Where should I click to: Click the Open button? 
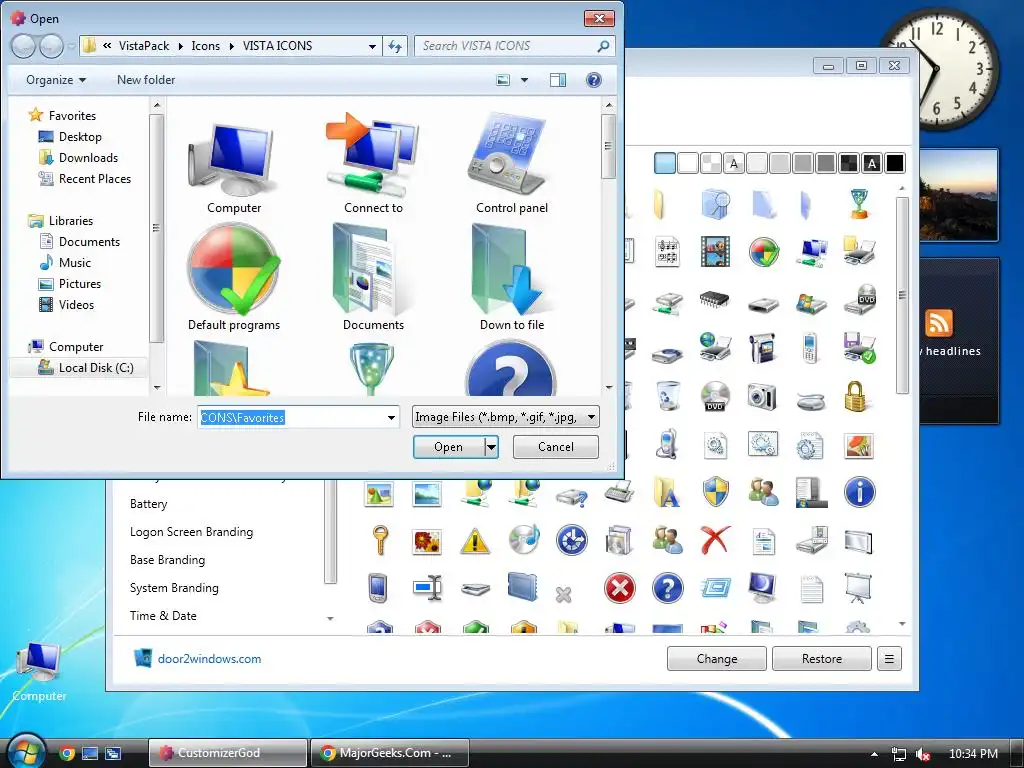[x=449, y=447]
